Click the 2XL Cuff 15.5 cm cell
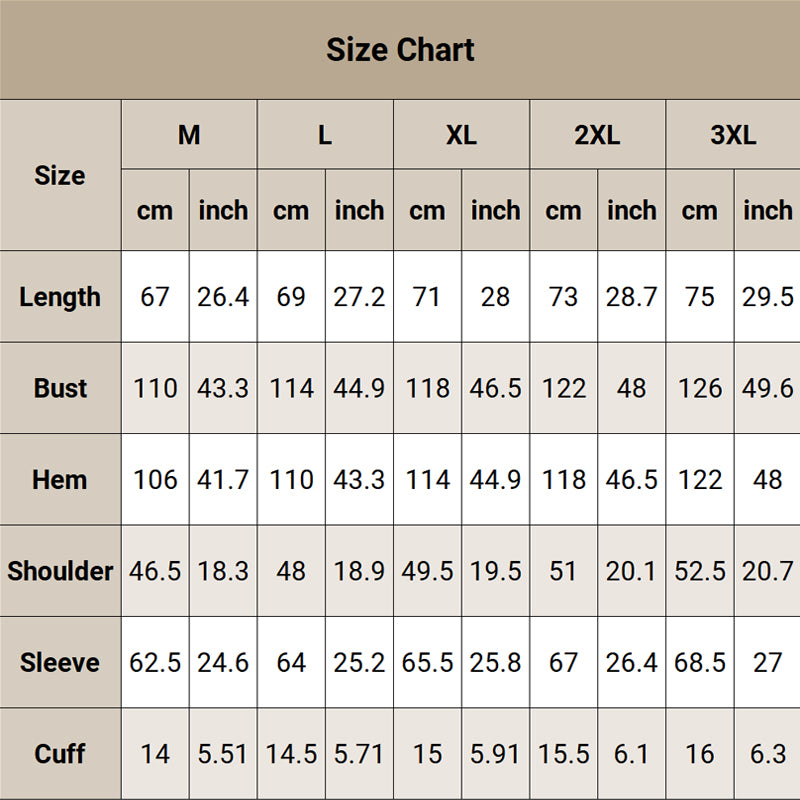This screenshot has width=800, height=800. click(563, 754)
